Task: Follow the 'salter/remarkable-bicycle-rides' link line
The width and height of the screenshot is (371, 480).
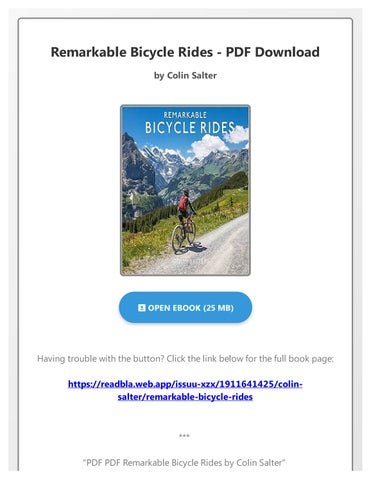Action: tap(185, 397)
